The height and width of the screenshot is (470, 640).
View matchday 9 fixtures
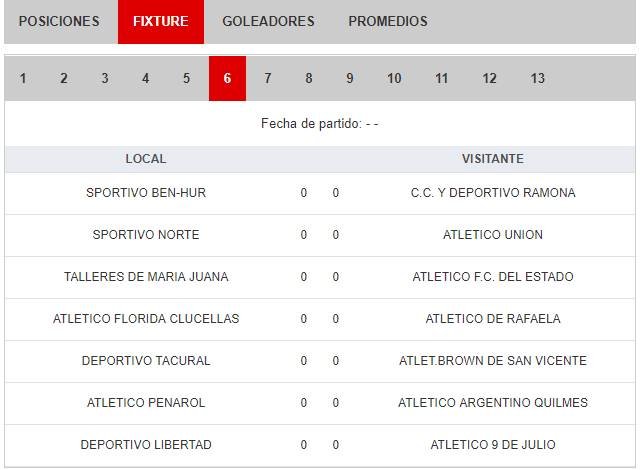349,78
